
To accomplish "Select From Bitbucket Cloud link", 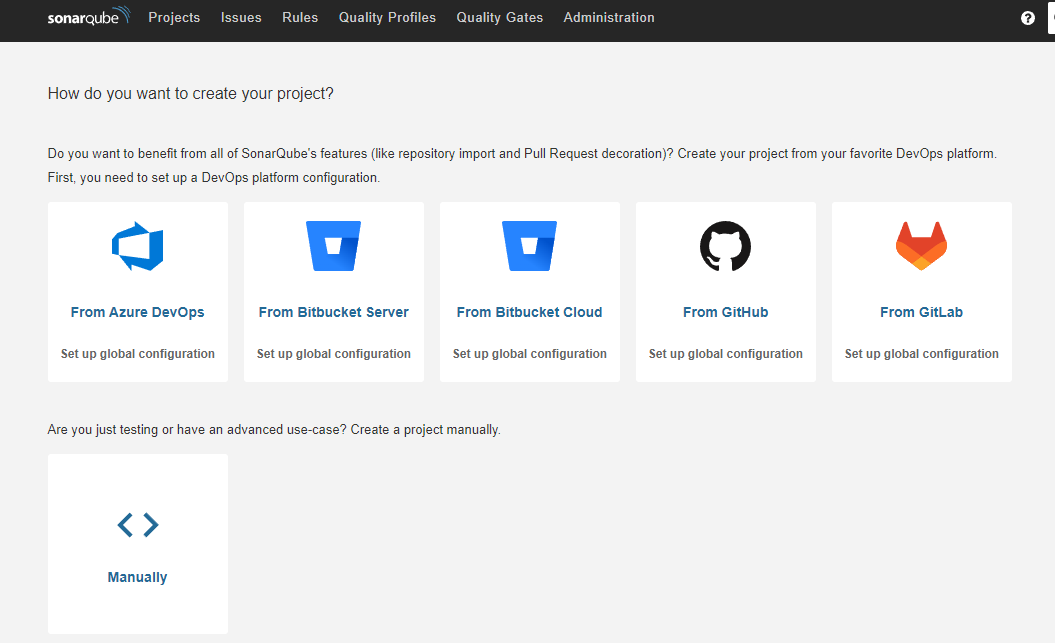I will [530, 312].
